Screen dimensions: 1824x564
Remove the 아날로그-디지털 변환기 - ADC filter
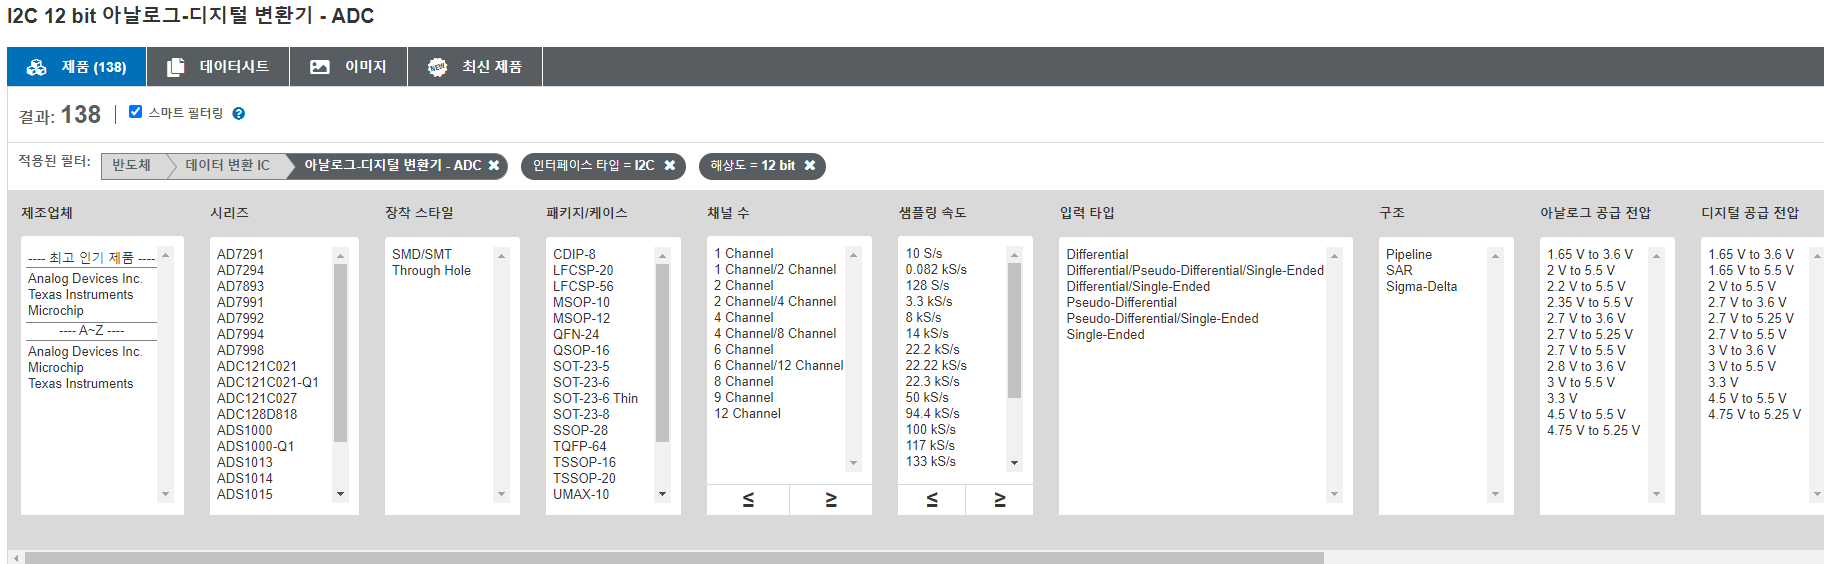pos(494,166)
